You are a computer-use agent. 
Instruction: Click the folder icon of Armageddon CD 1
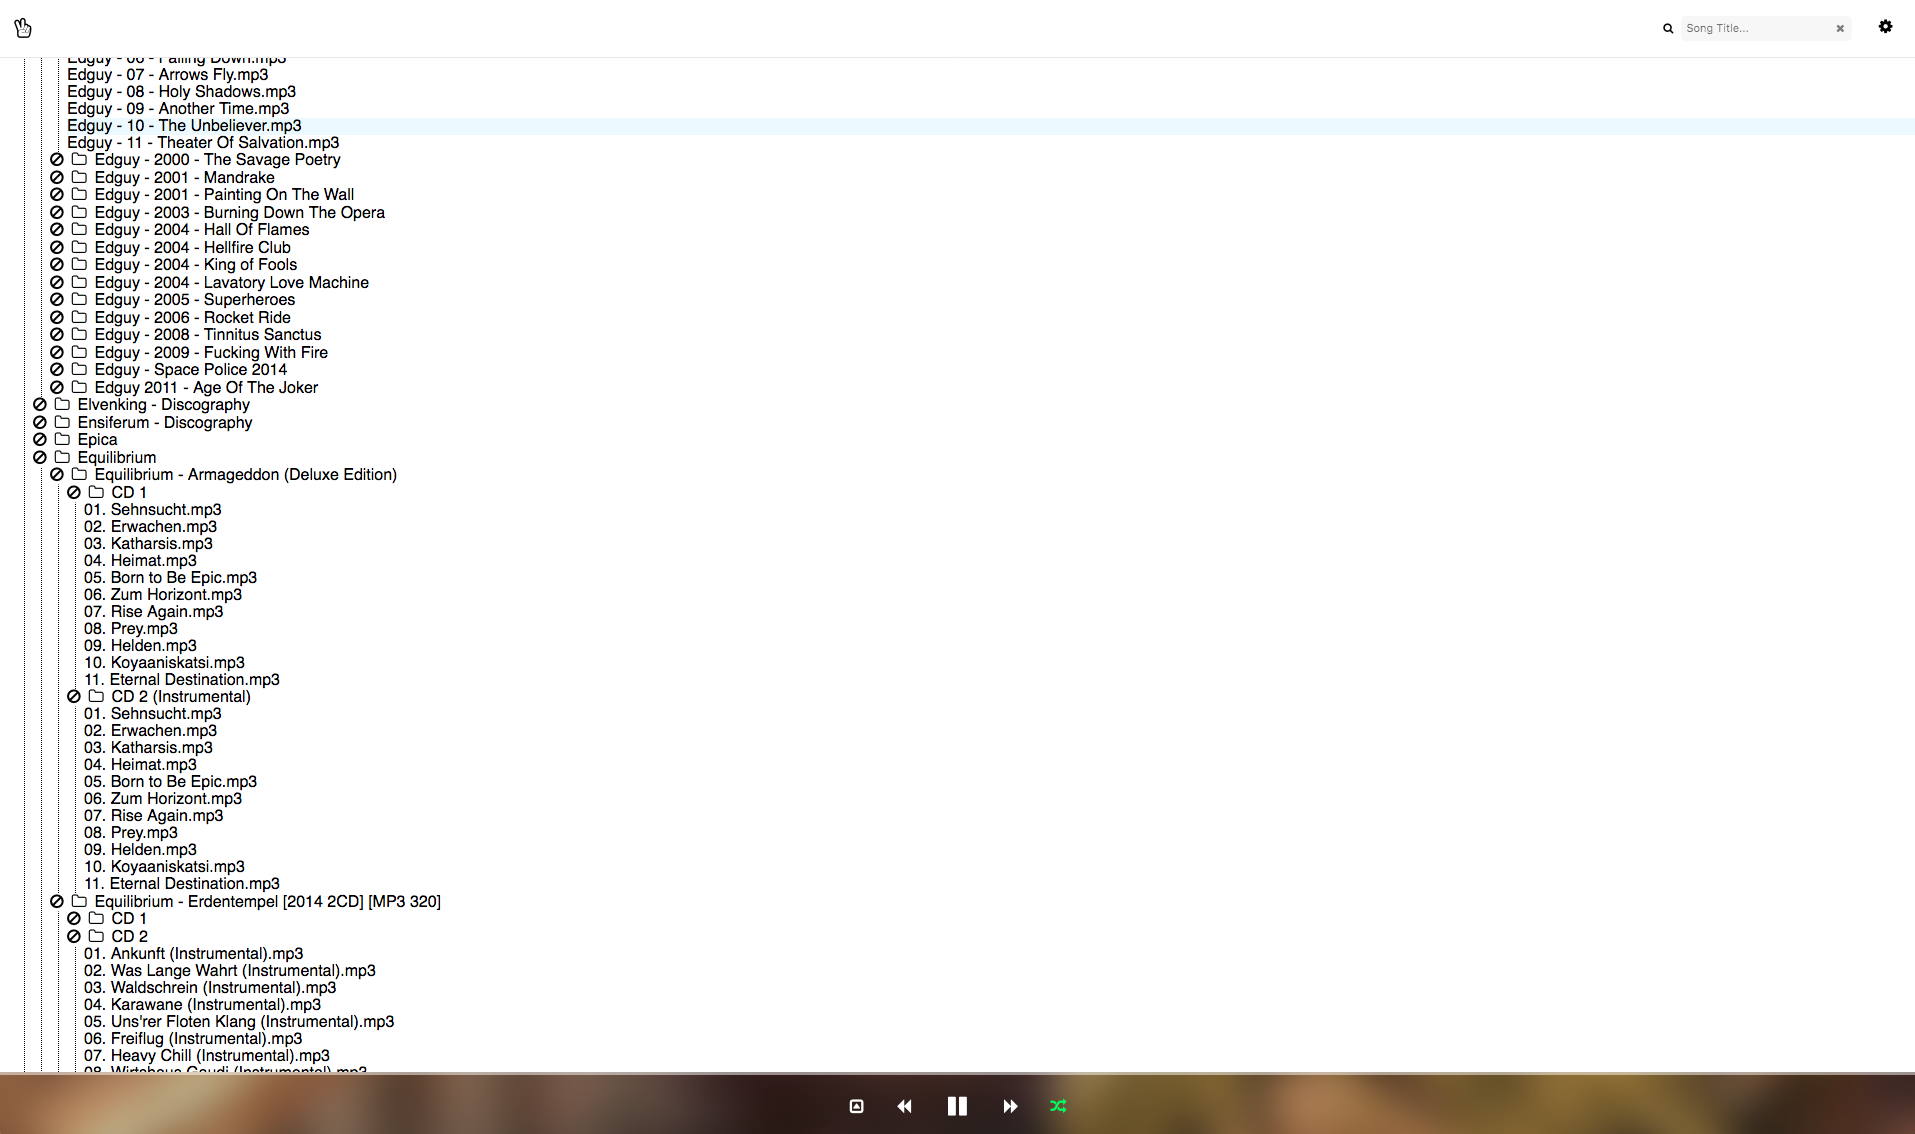96,493
